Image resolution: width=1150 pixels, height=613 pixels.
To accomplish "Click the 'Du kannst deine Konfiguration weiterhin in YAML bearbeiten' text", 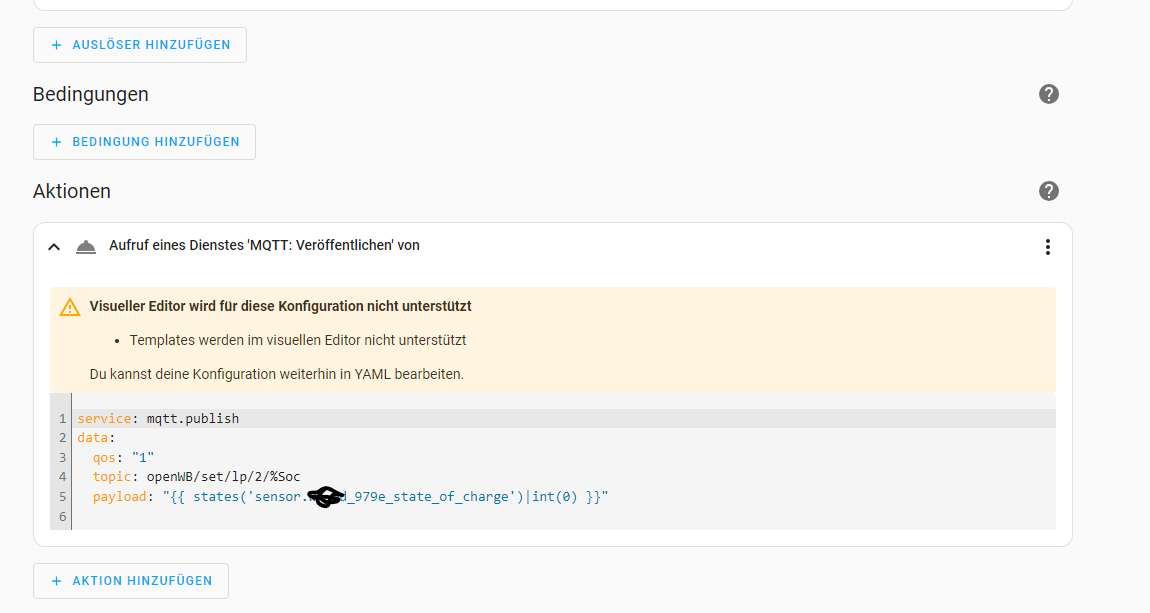I will click(276, 375).
